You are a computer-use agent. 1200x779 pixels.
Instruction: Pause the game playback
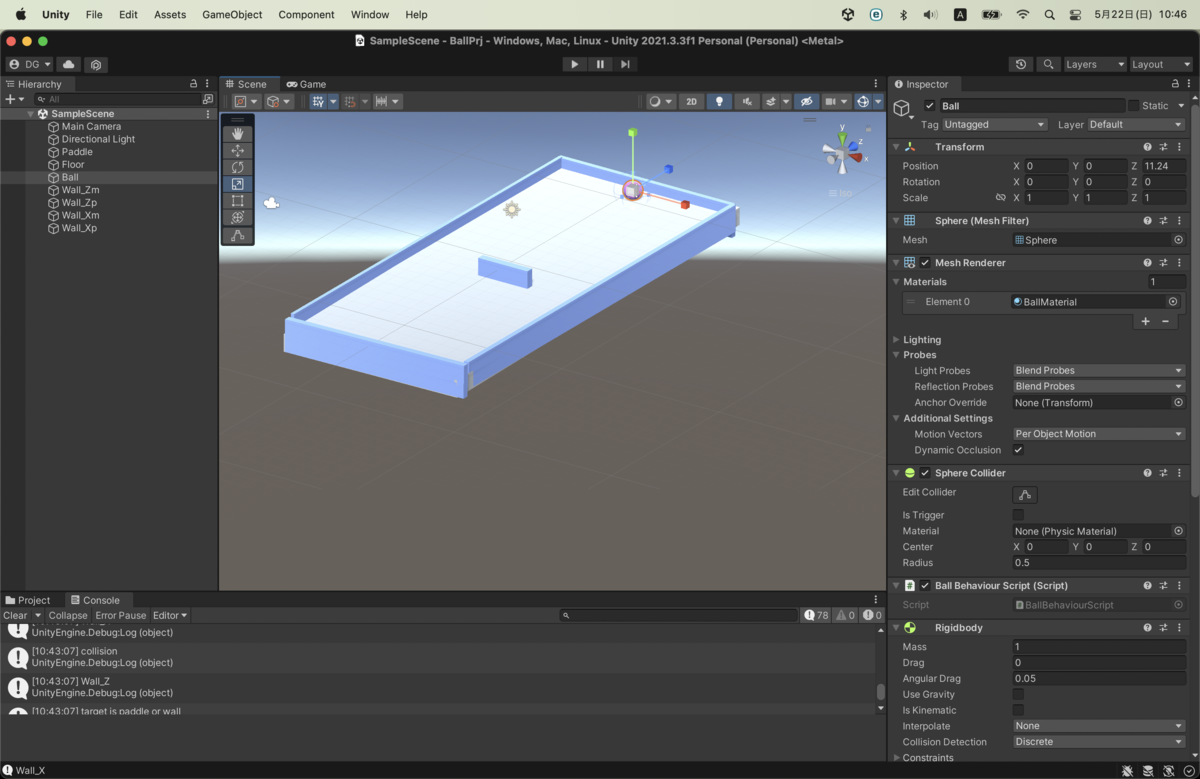pos(600,64)
